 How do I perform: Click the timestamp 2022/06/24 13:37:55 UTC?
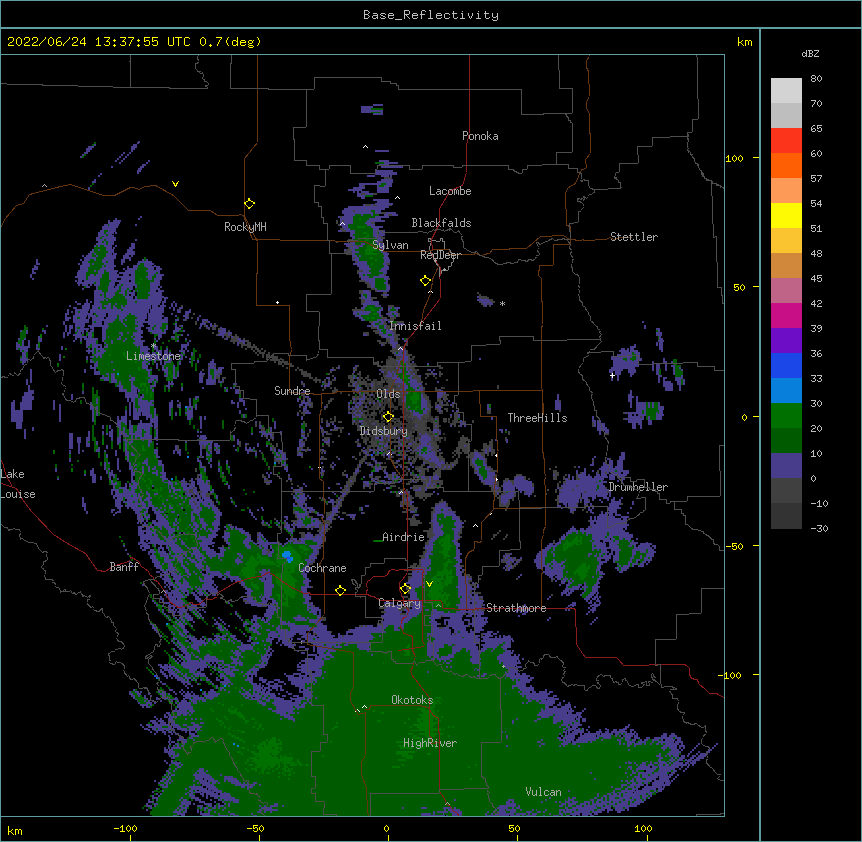(99, 42)
